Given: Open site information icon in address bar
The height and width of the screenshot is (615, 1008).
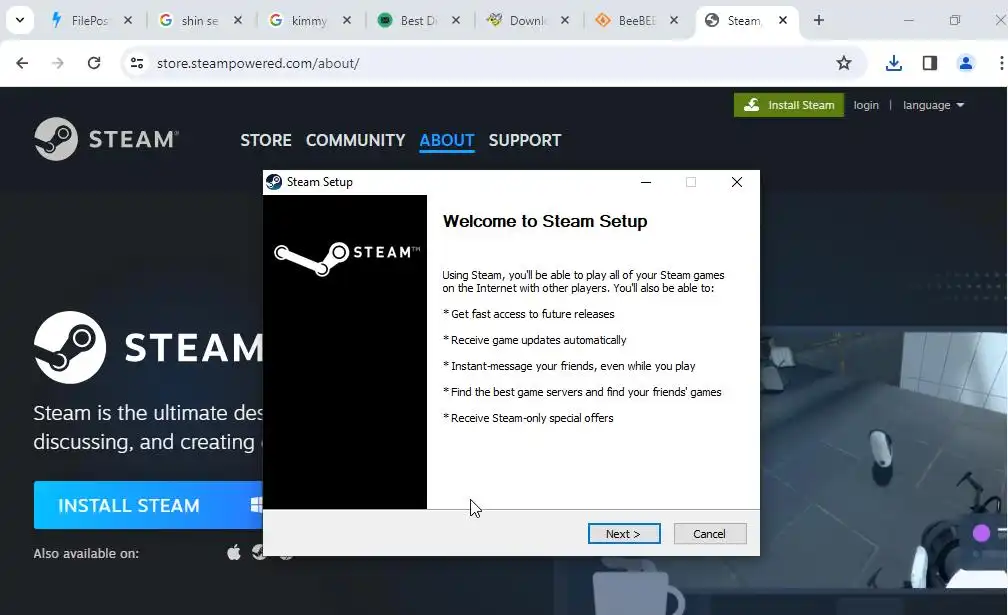Looking at the screenshot, I should tap(137, 63).
